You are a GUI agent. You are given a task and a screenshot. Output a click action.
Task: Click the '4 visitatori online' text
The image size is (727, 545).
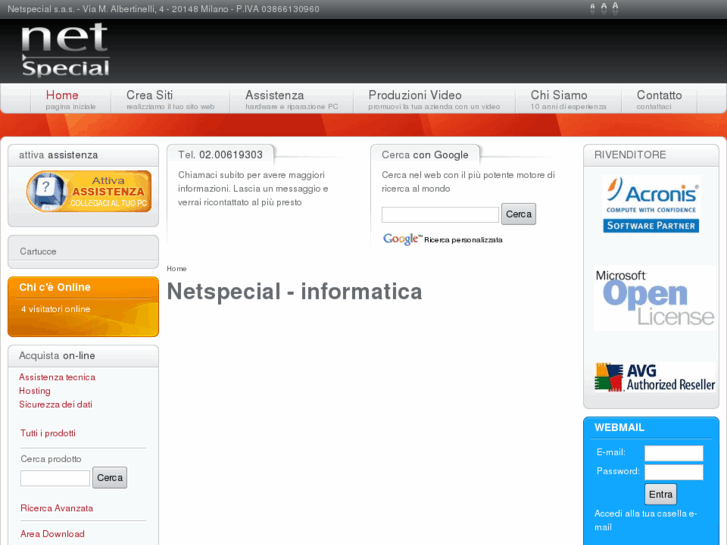point(56,309)
